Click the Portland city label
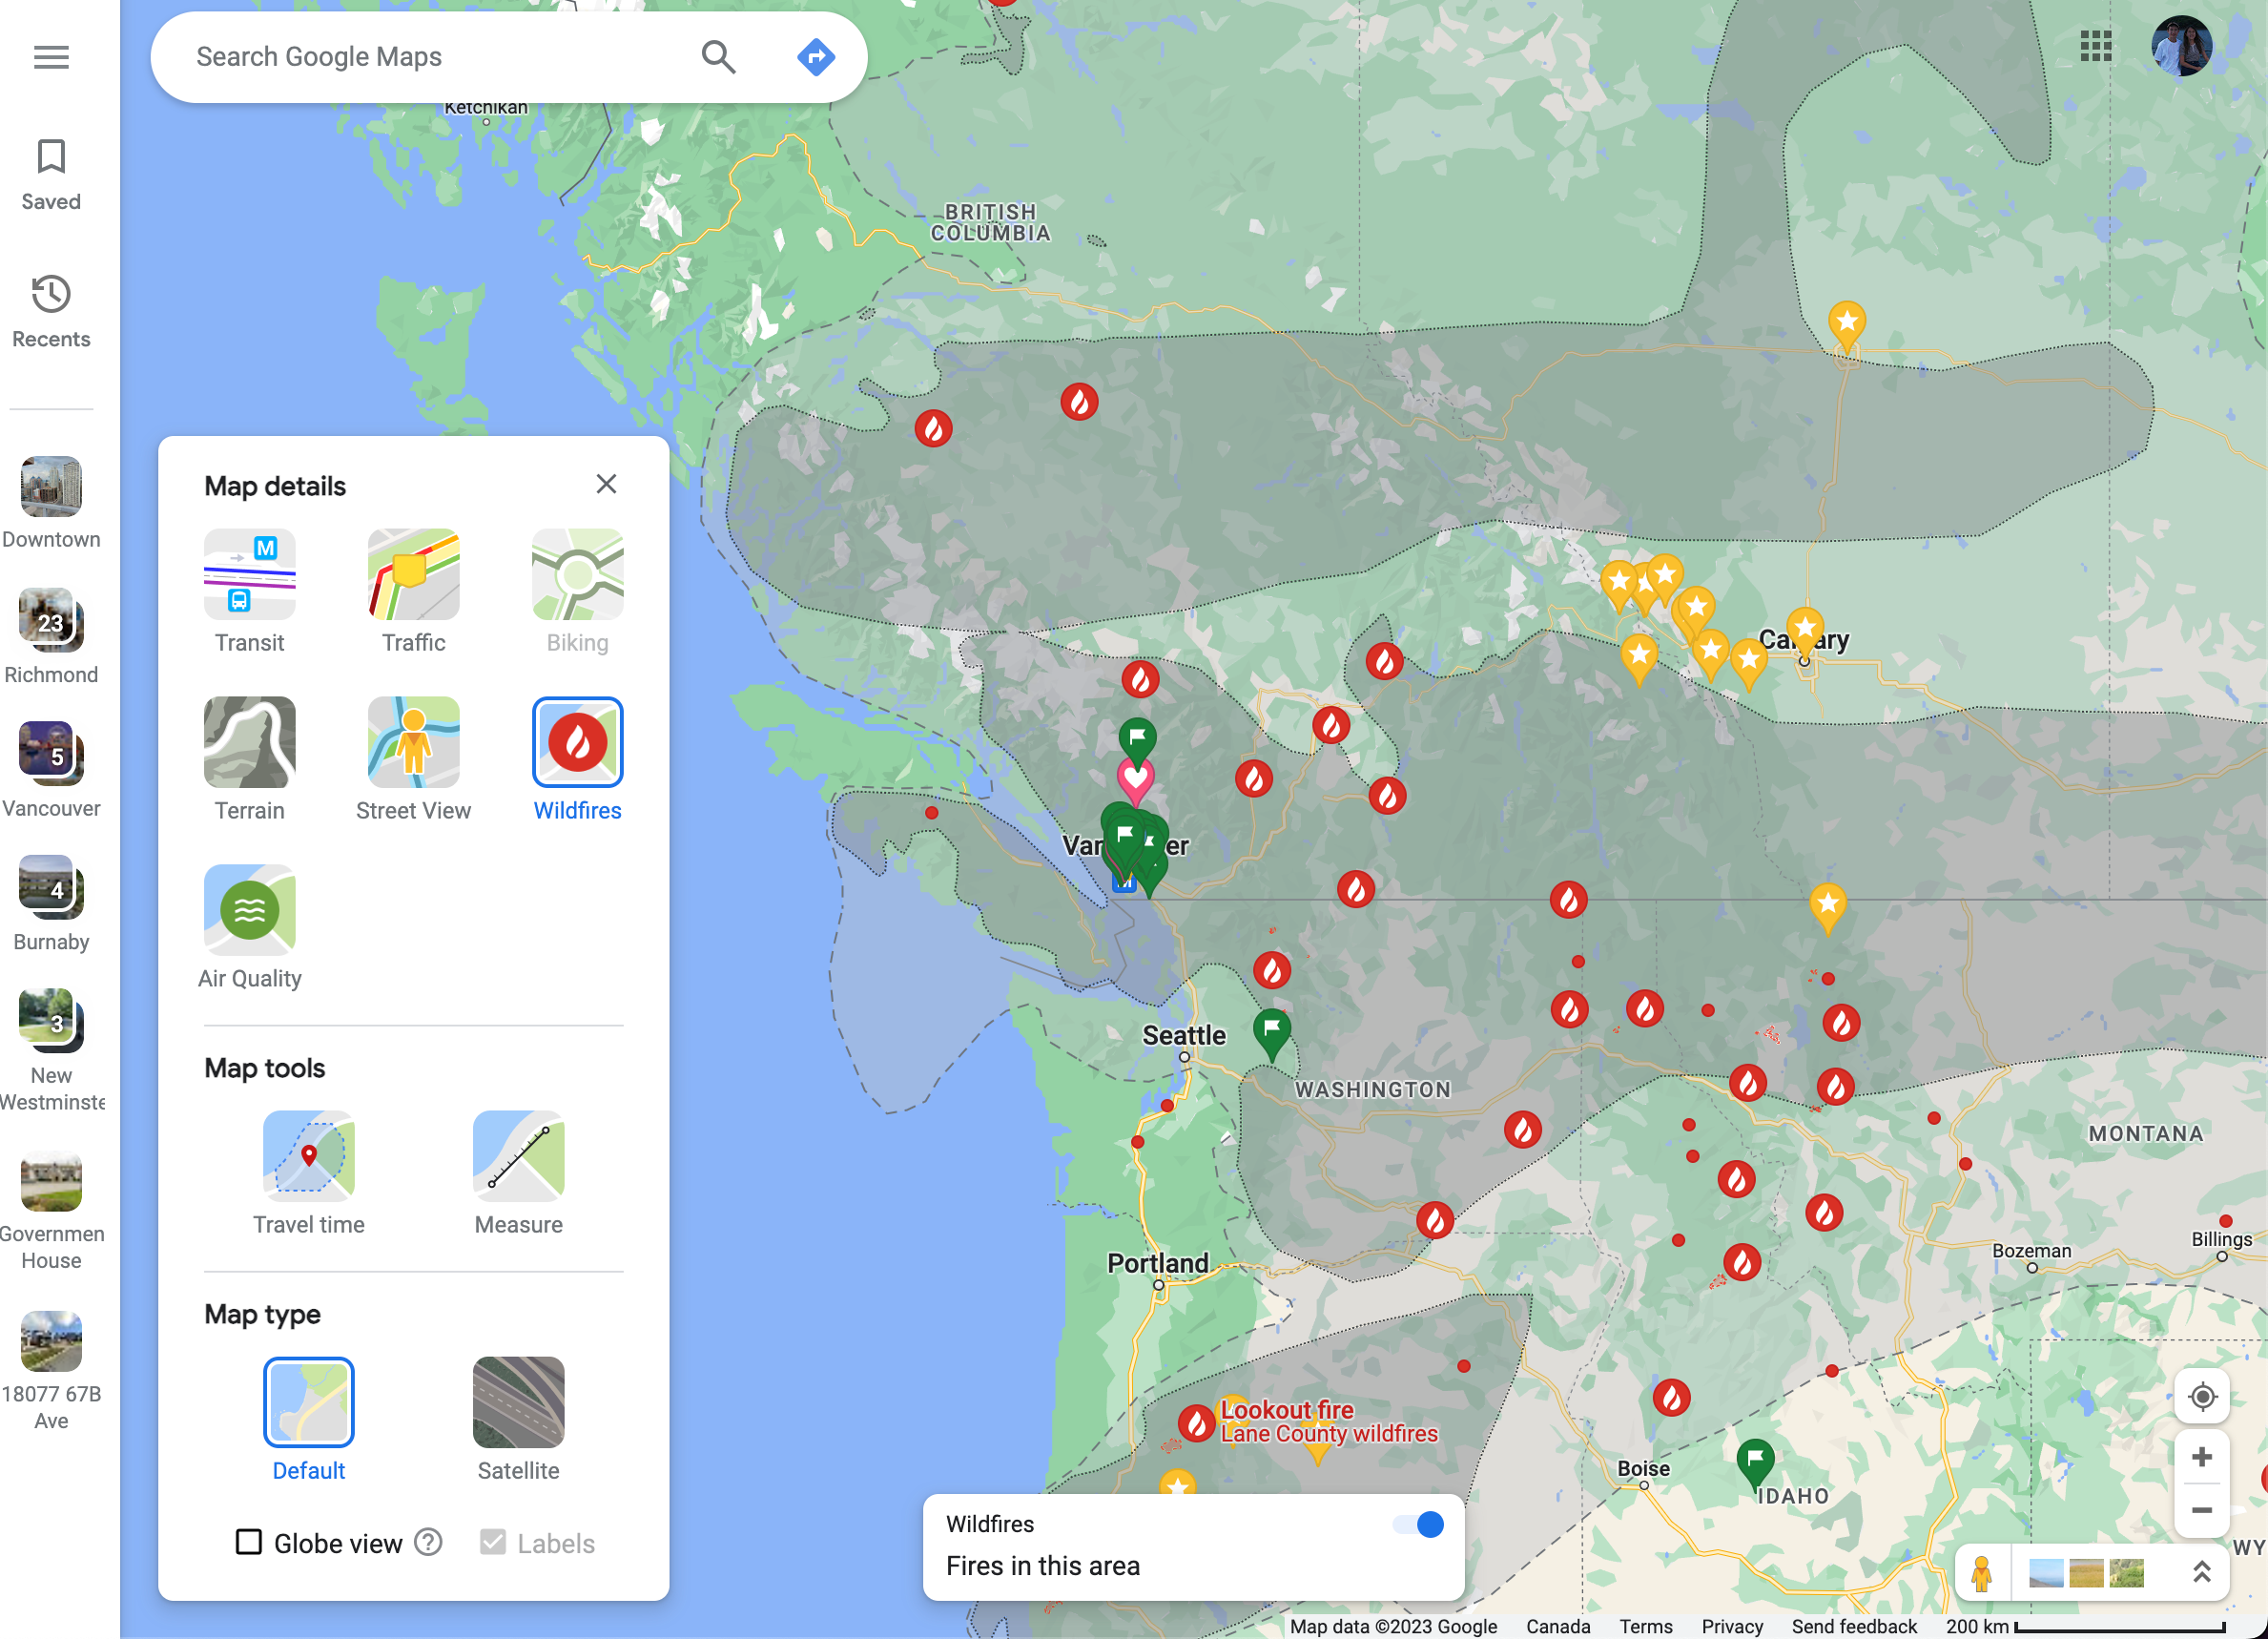 click(x=1158, y=1263)
